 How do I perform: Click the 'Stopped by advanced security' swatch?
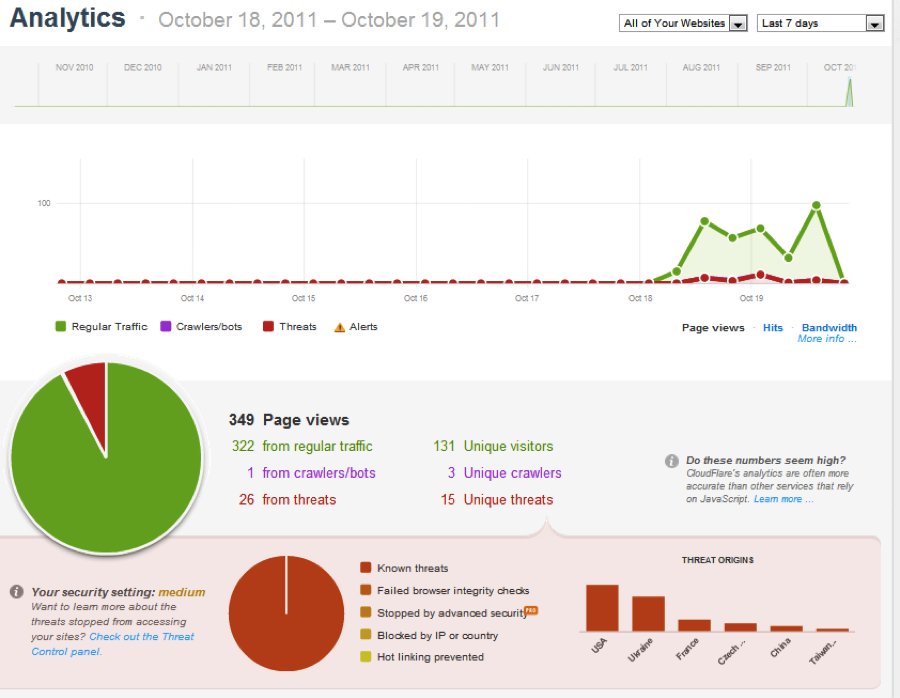(365, 612)
